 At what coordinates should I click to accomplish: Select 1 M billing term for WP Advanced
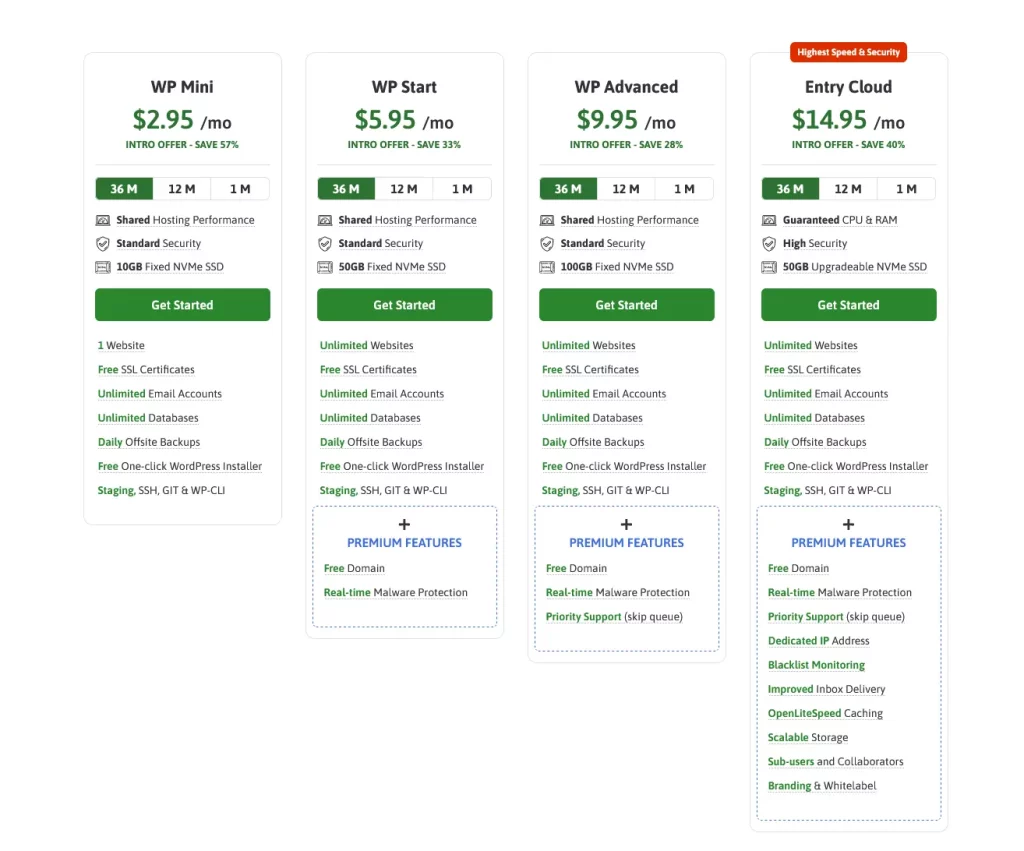click(x=684, y=189)
